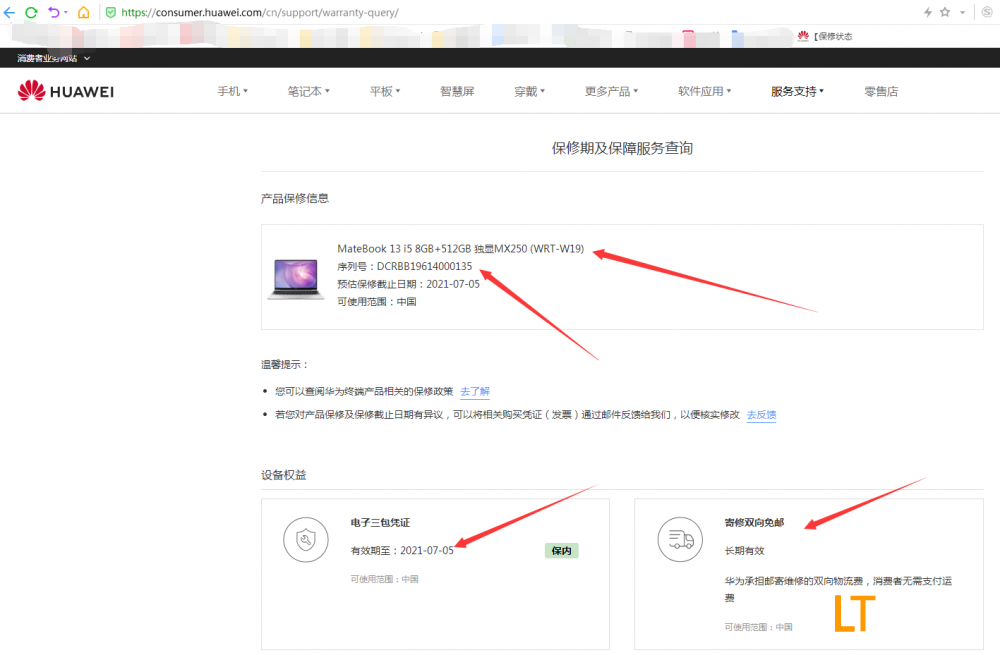Image resolution: width=1000 pixels, height=655 pixels.
Task: Click the serial number DCRBB19614000135
Action: click(x=424, y=266)
